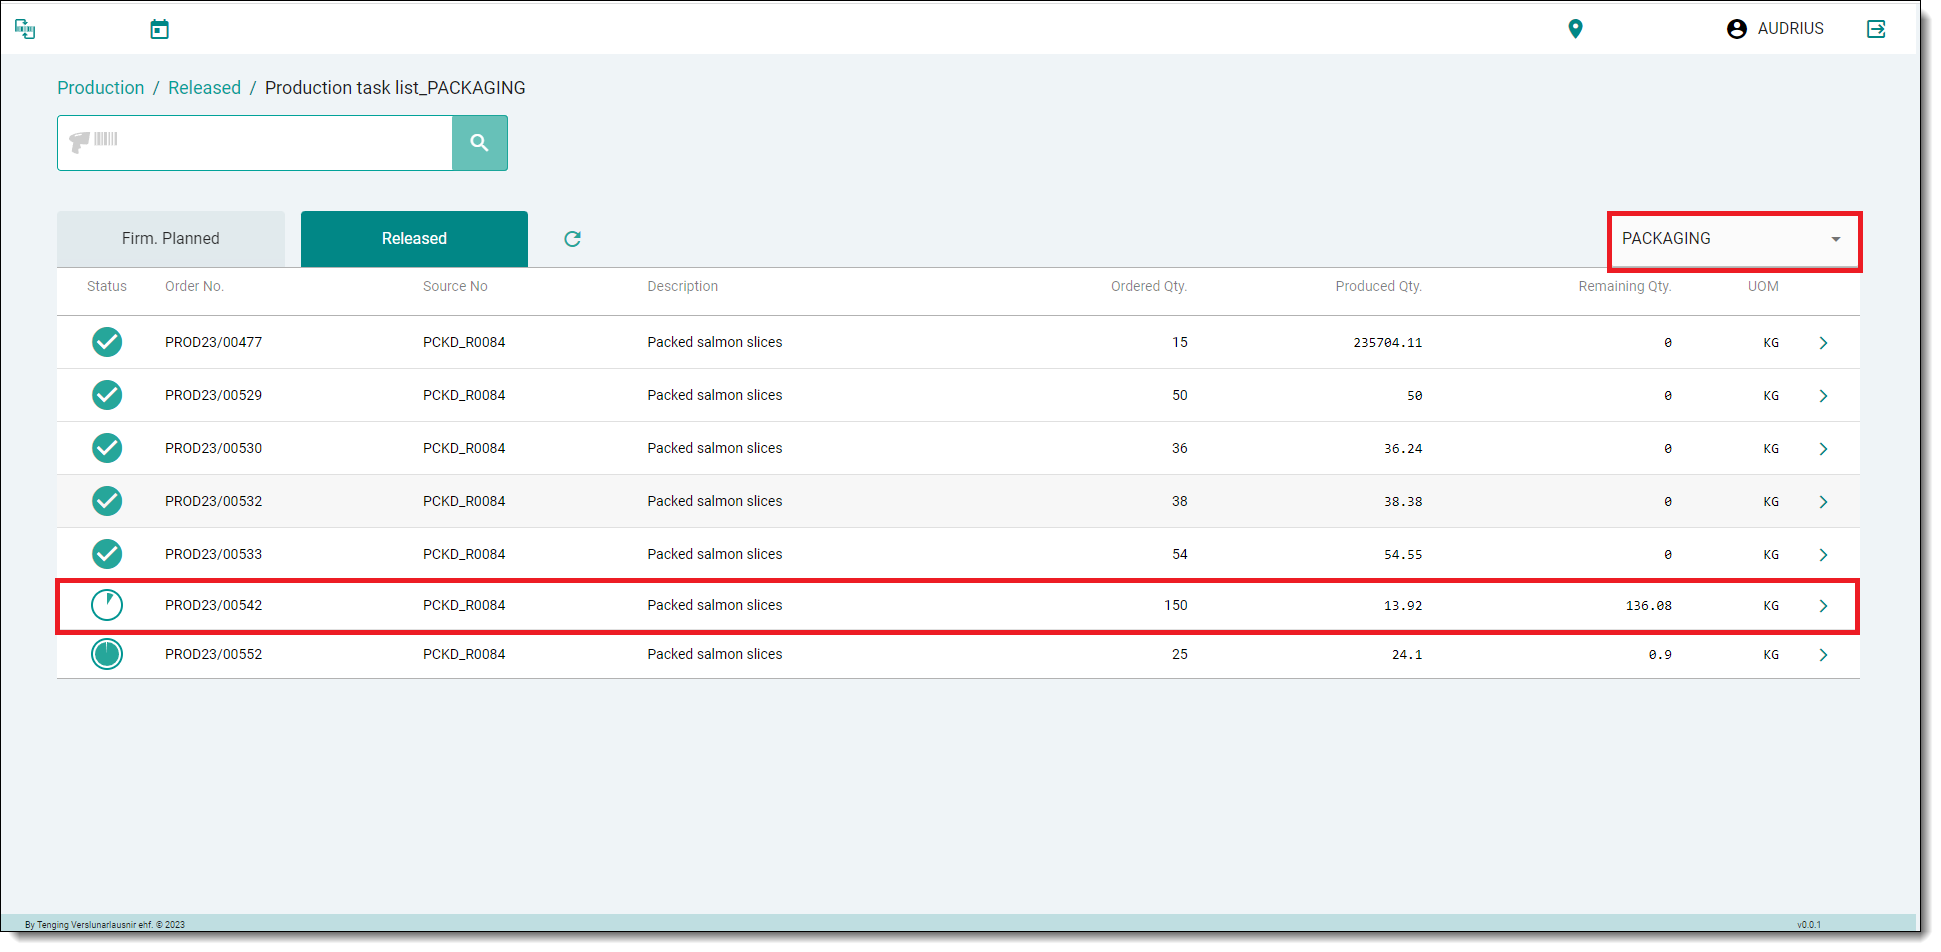Open the calendar icon in top bar

point(159,29)
